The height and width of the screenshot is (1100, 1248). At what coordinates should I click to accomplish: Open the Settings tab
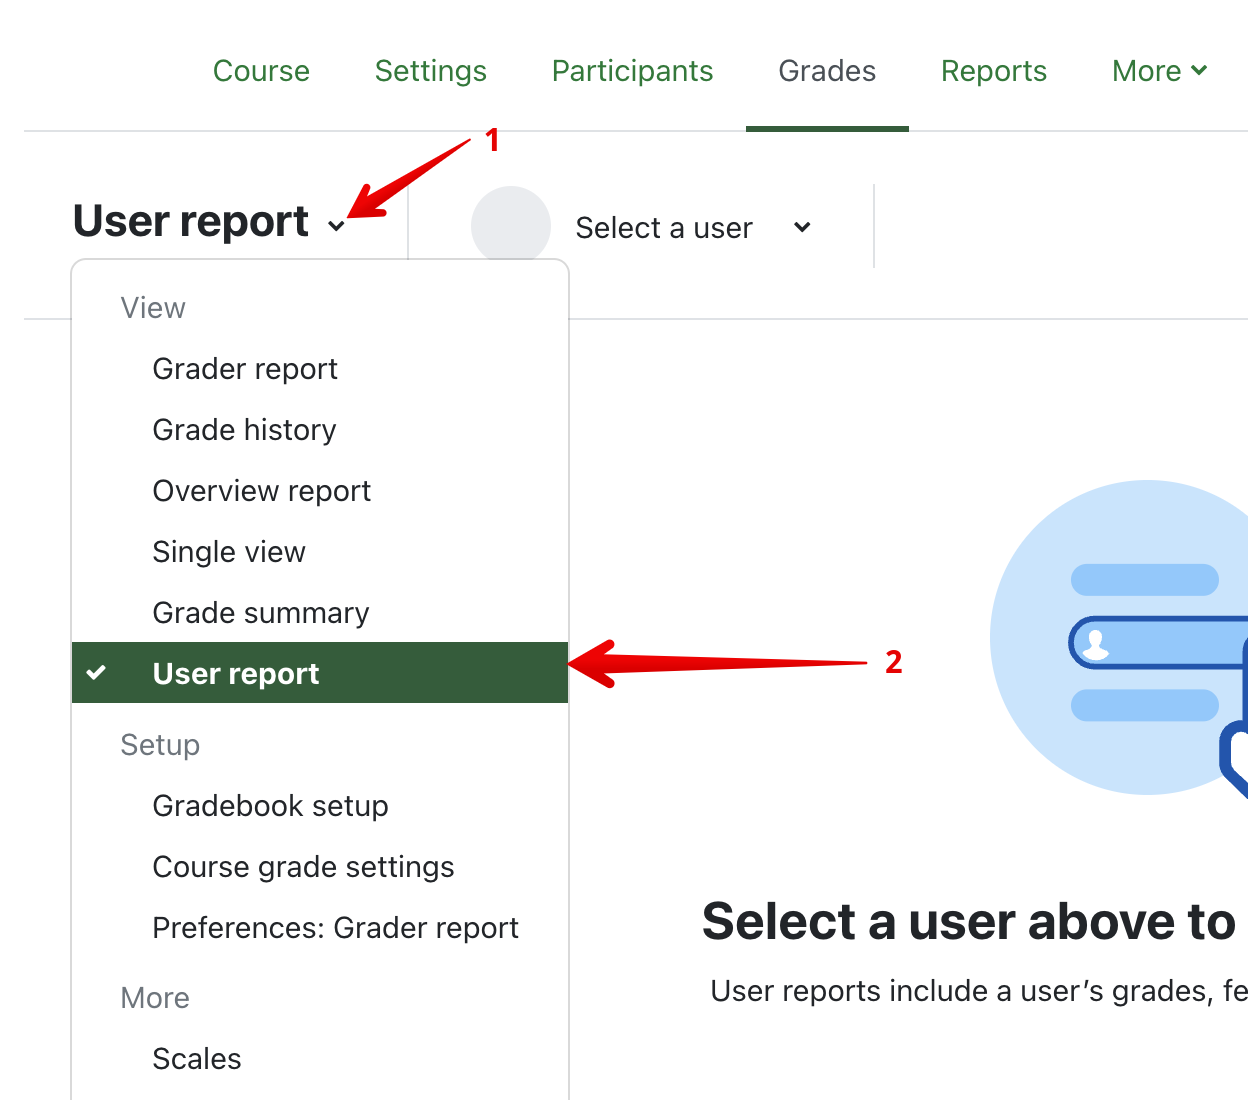[430, 71]
